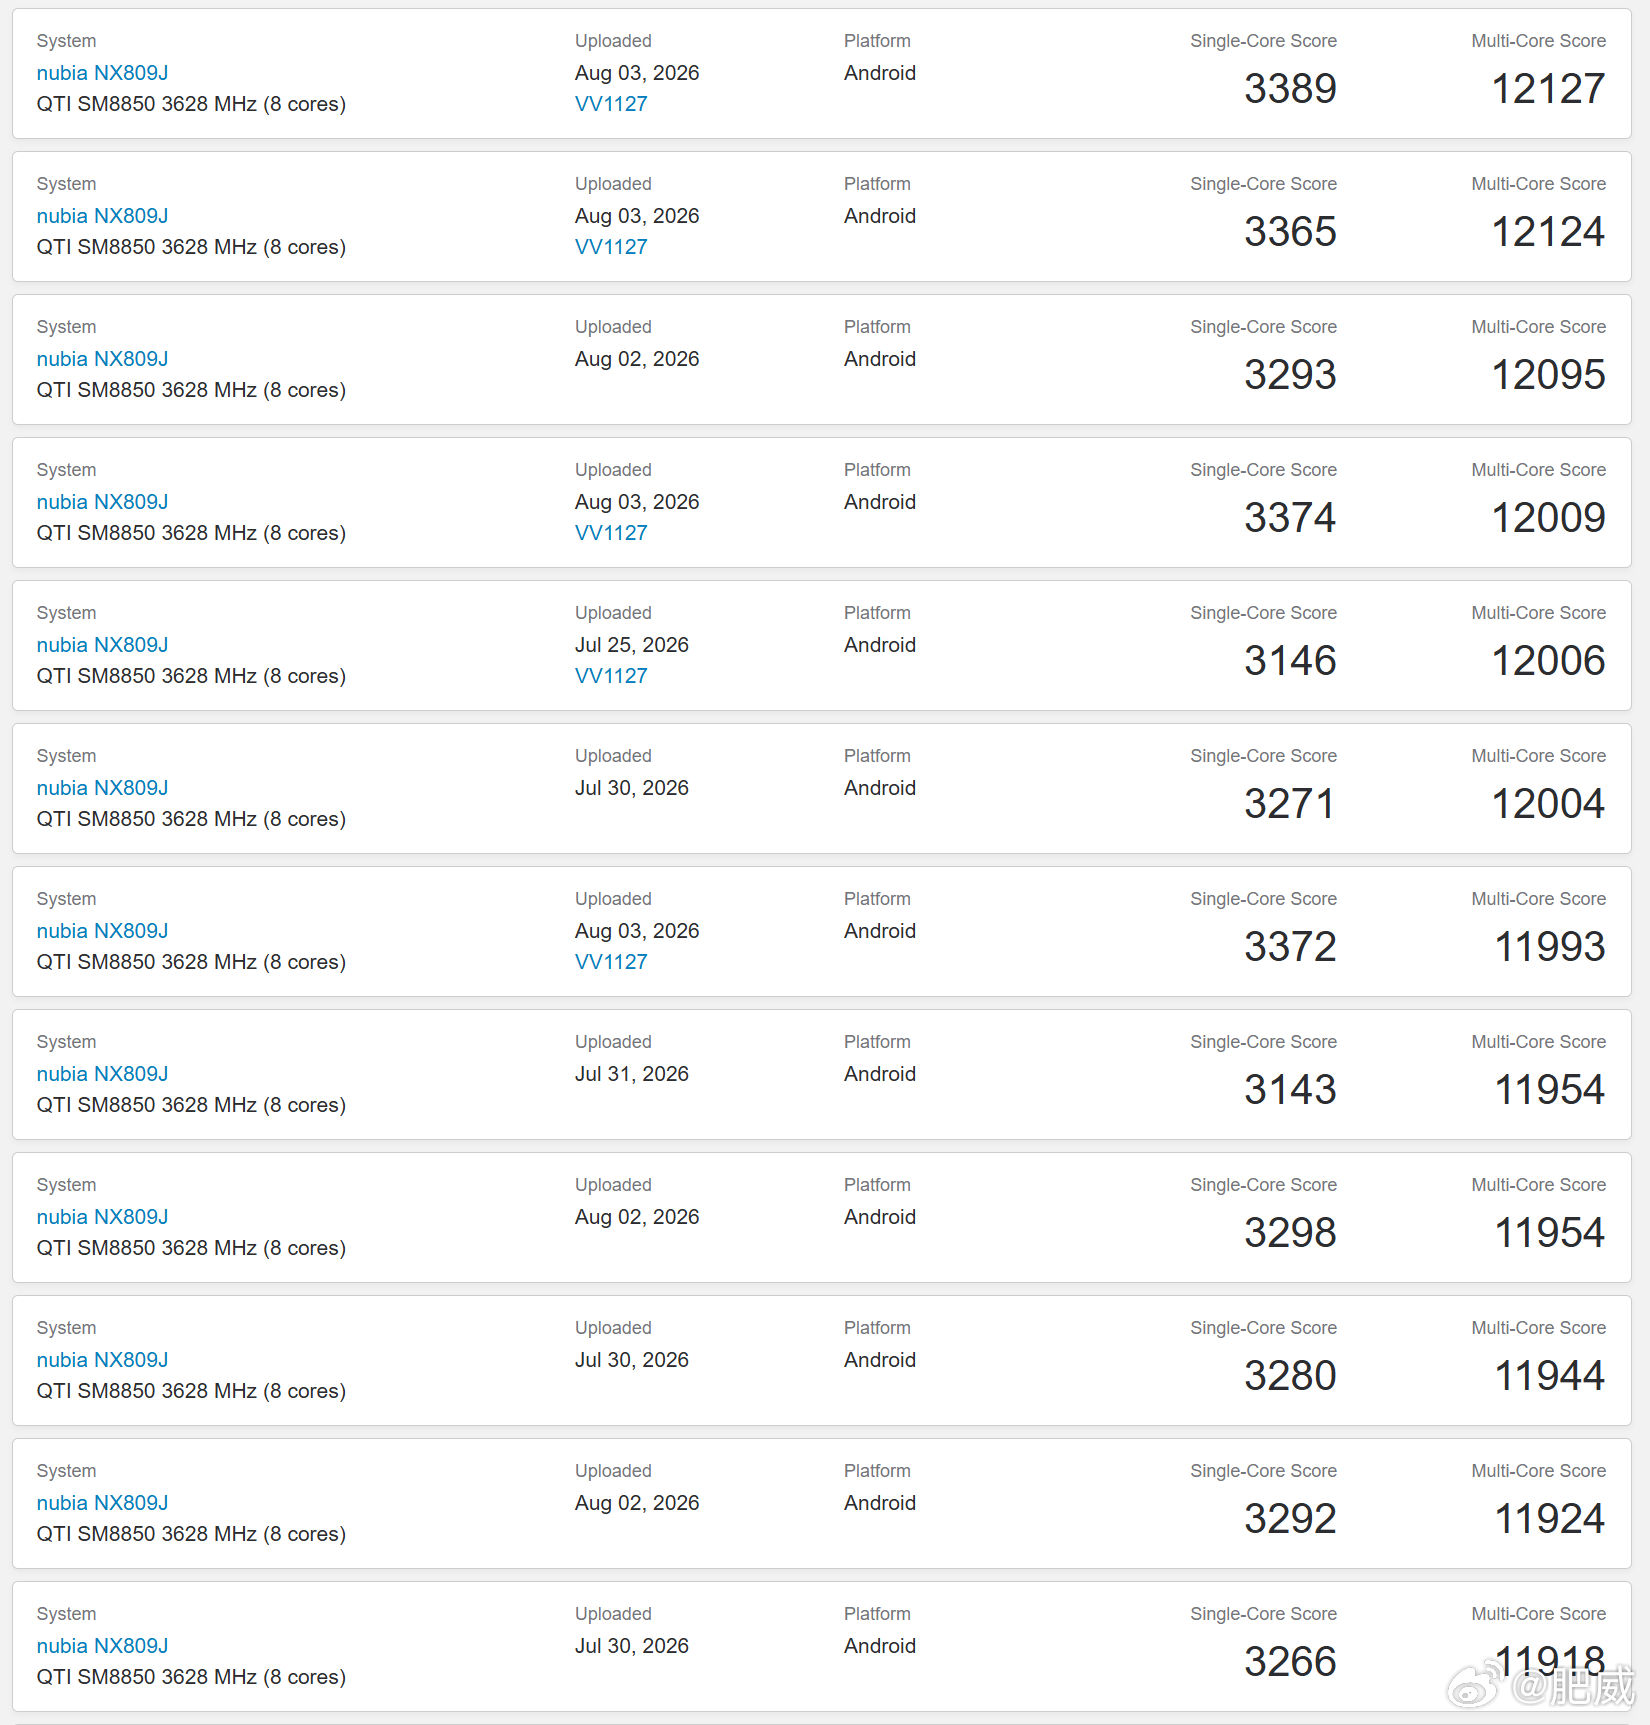
Task: Click VV1127 uploader link on the 3372 result
Action: 611,962
